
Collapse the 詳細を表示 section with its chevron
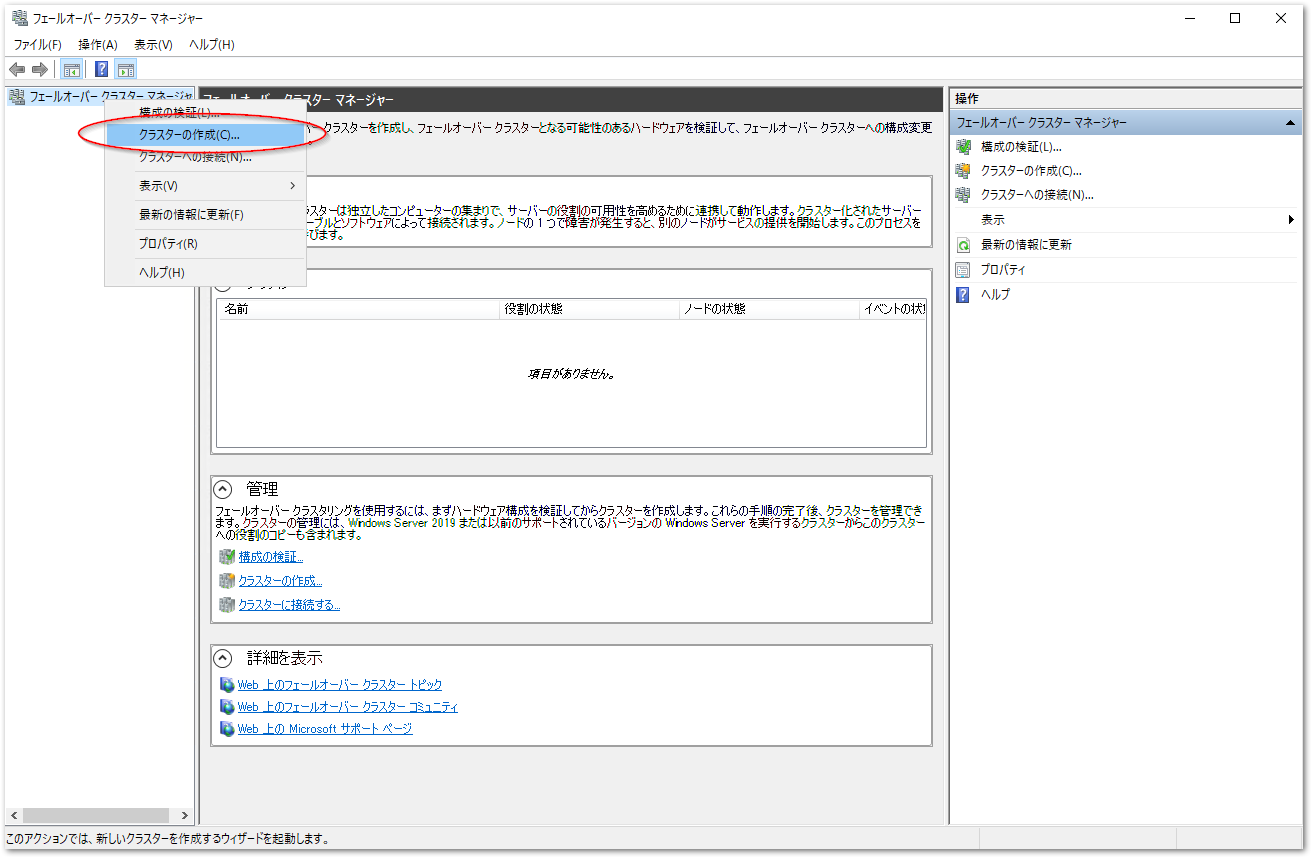tap(224, 658)
